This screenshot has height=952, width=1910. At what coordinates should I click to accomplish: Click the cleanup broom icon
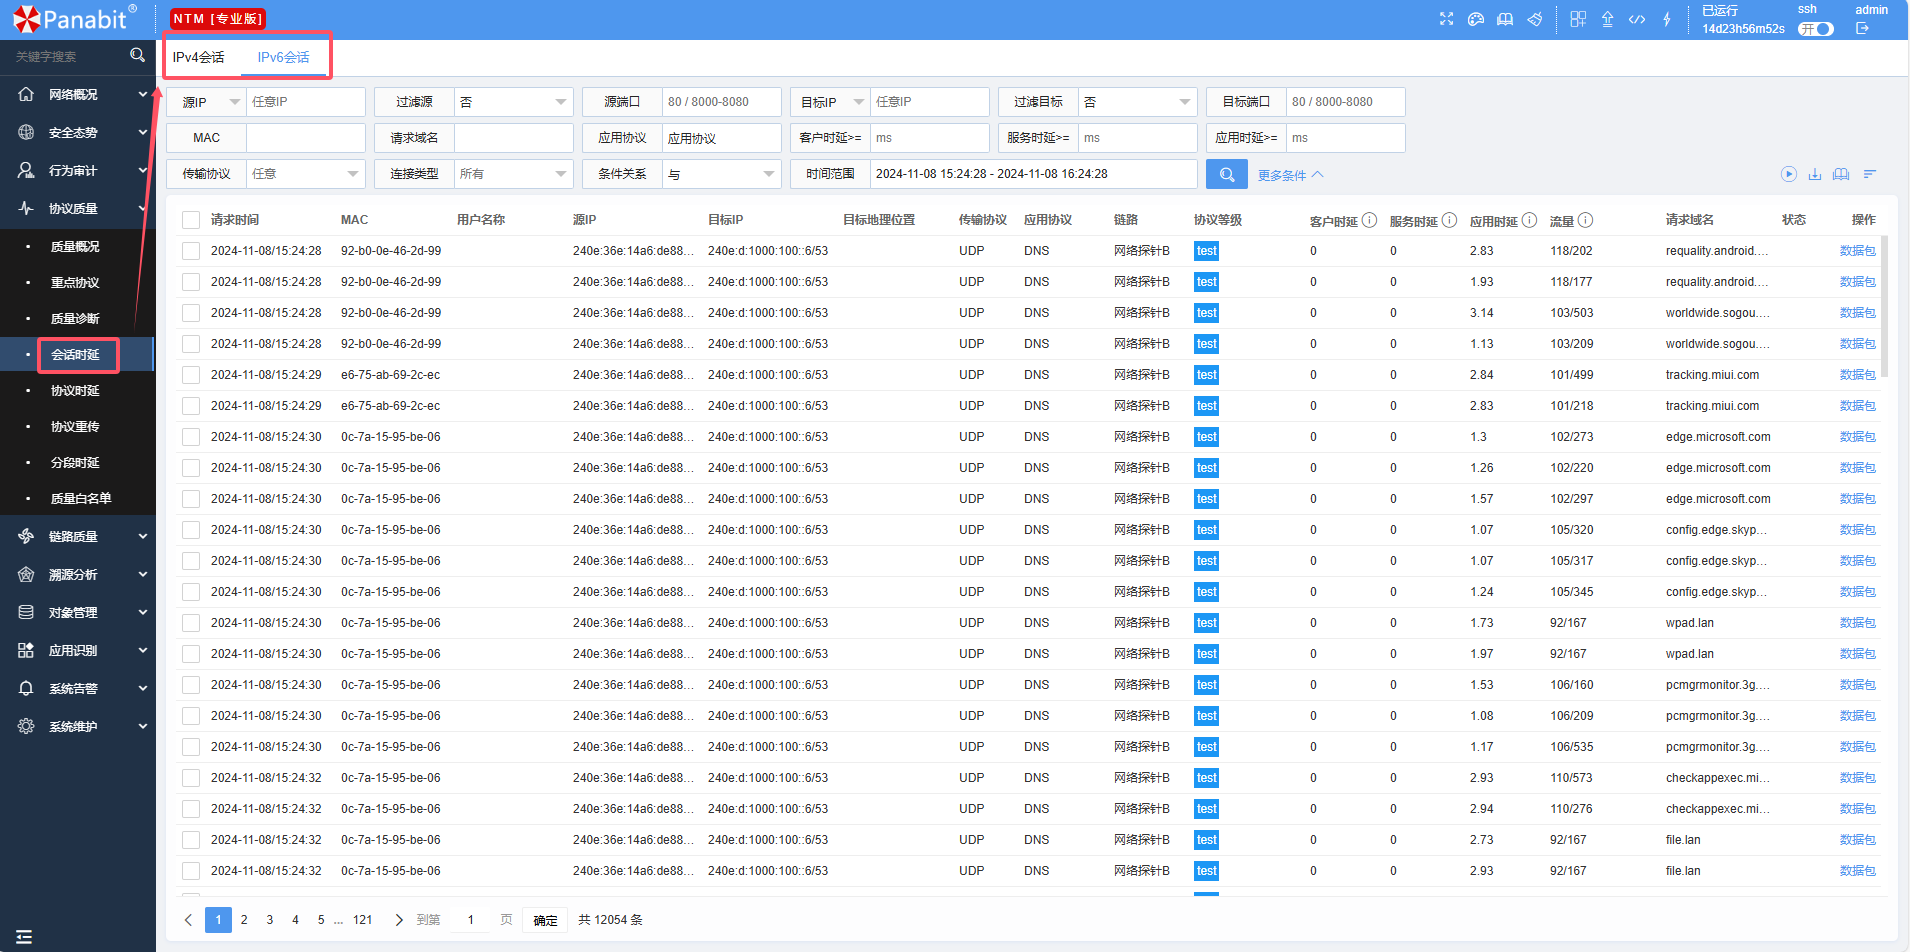click(x=1534, y=19)
